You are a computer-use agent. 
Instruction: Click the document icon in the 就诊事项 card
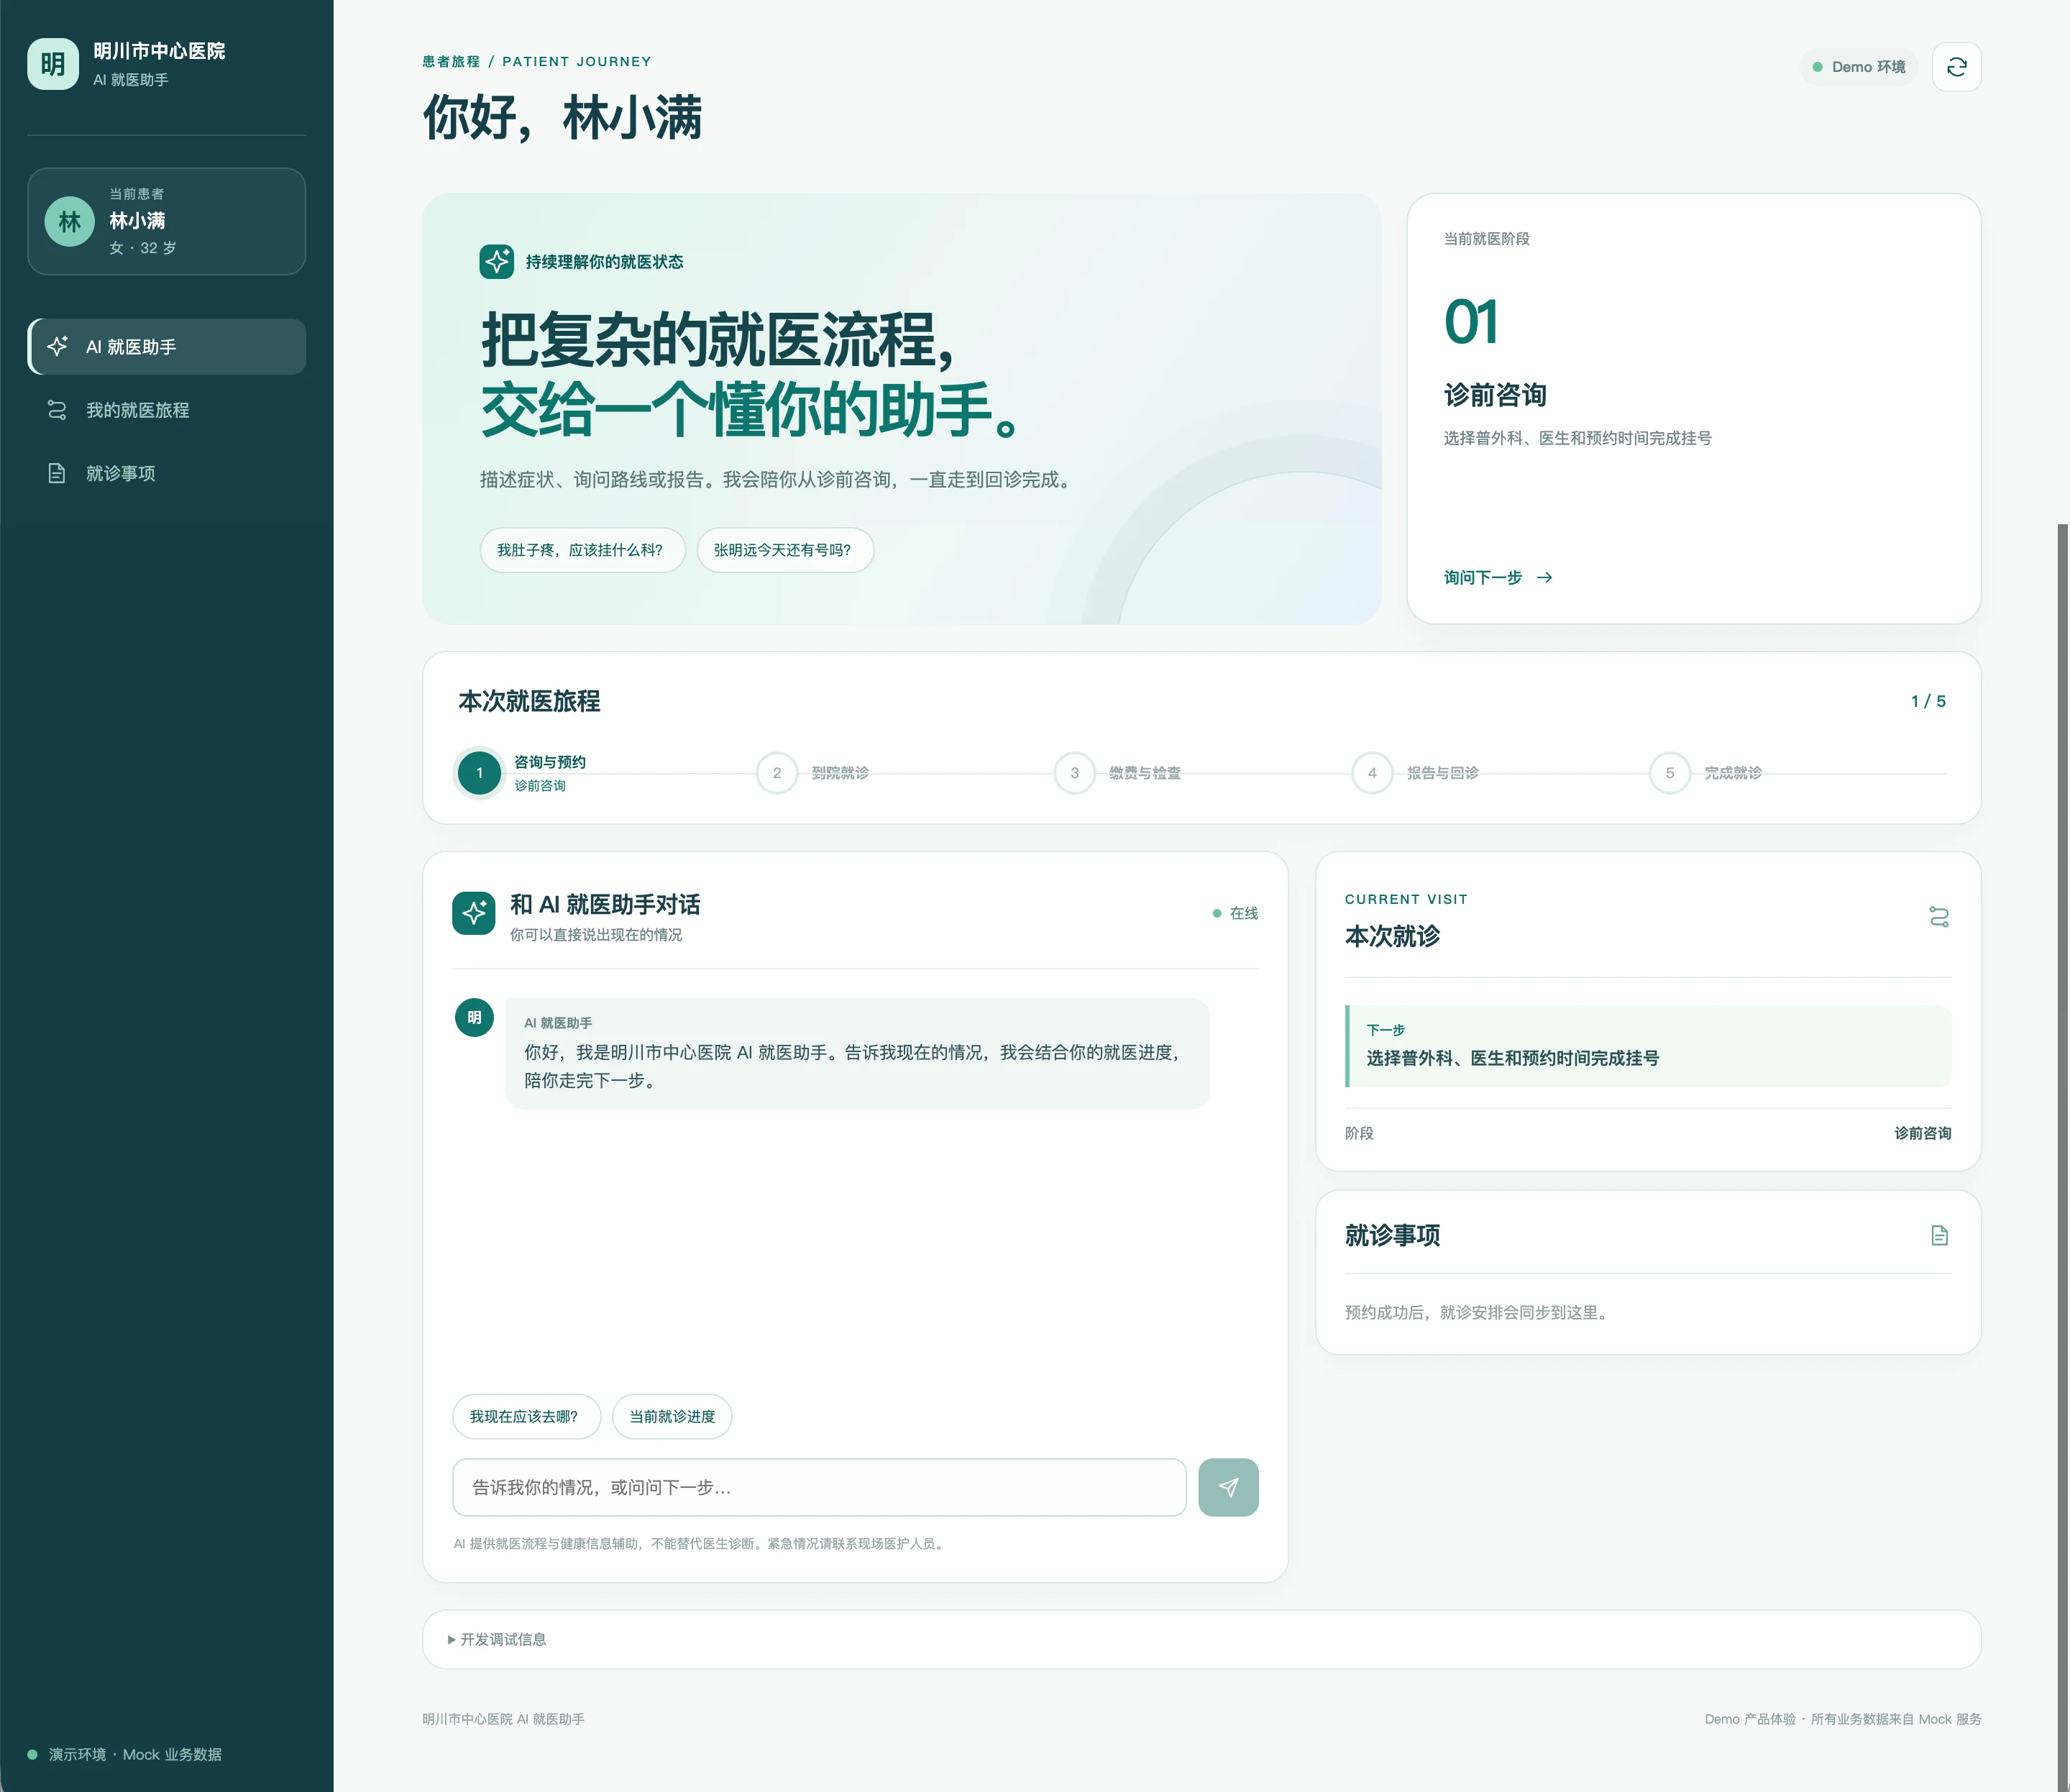1939,1235
